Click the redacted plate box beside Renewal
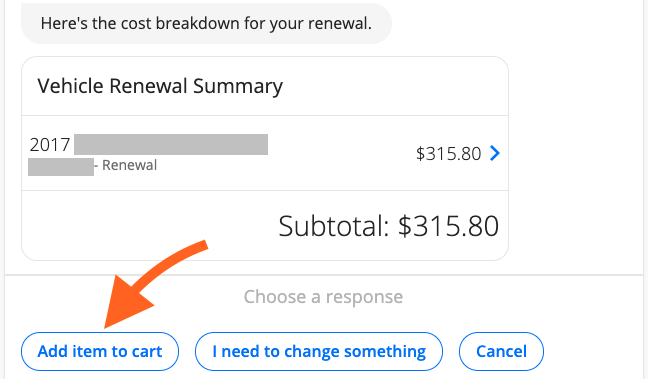Image resolution: width=648 pixels, height=379 pixels. tap(61, 167)
